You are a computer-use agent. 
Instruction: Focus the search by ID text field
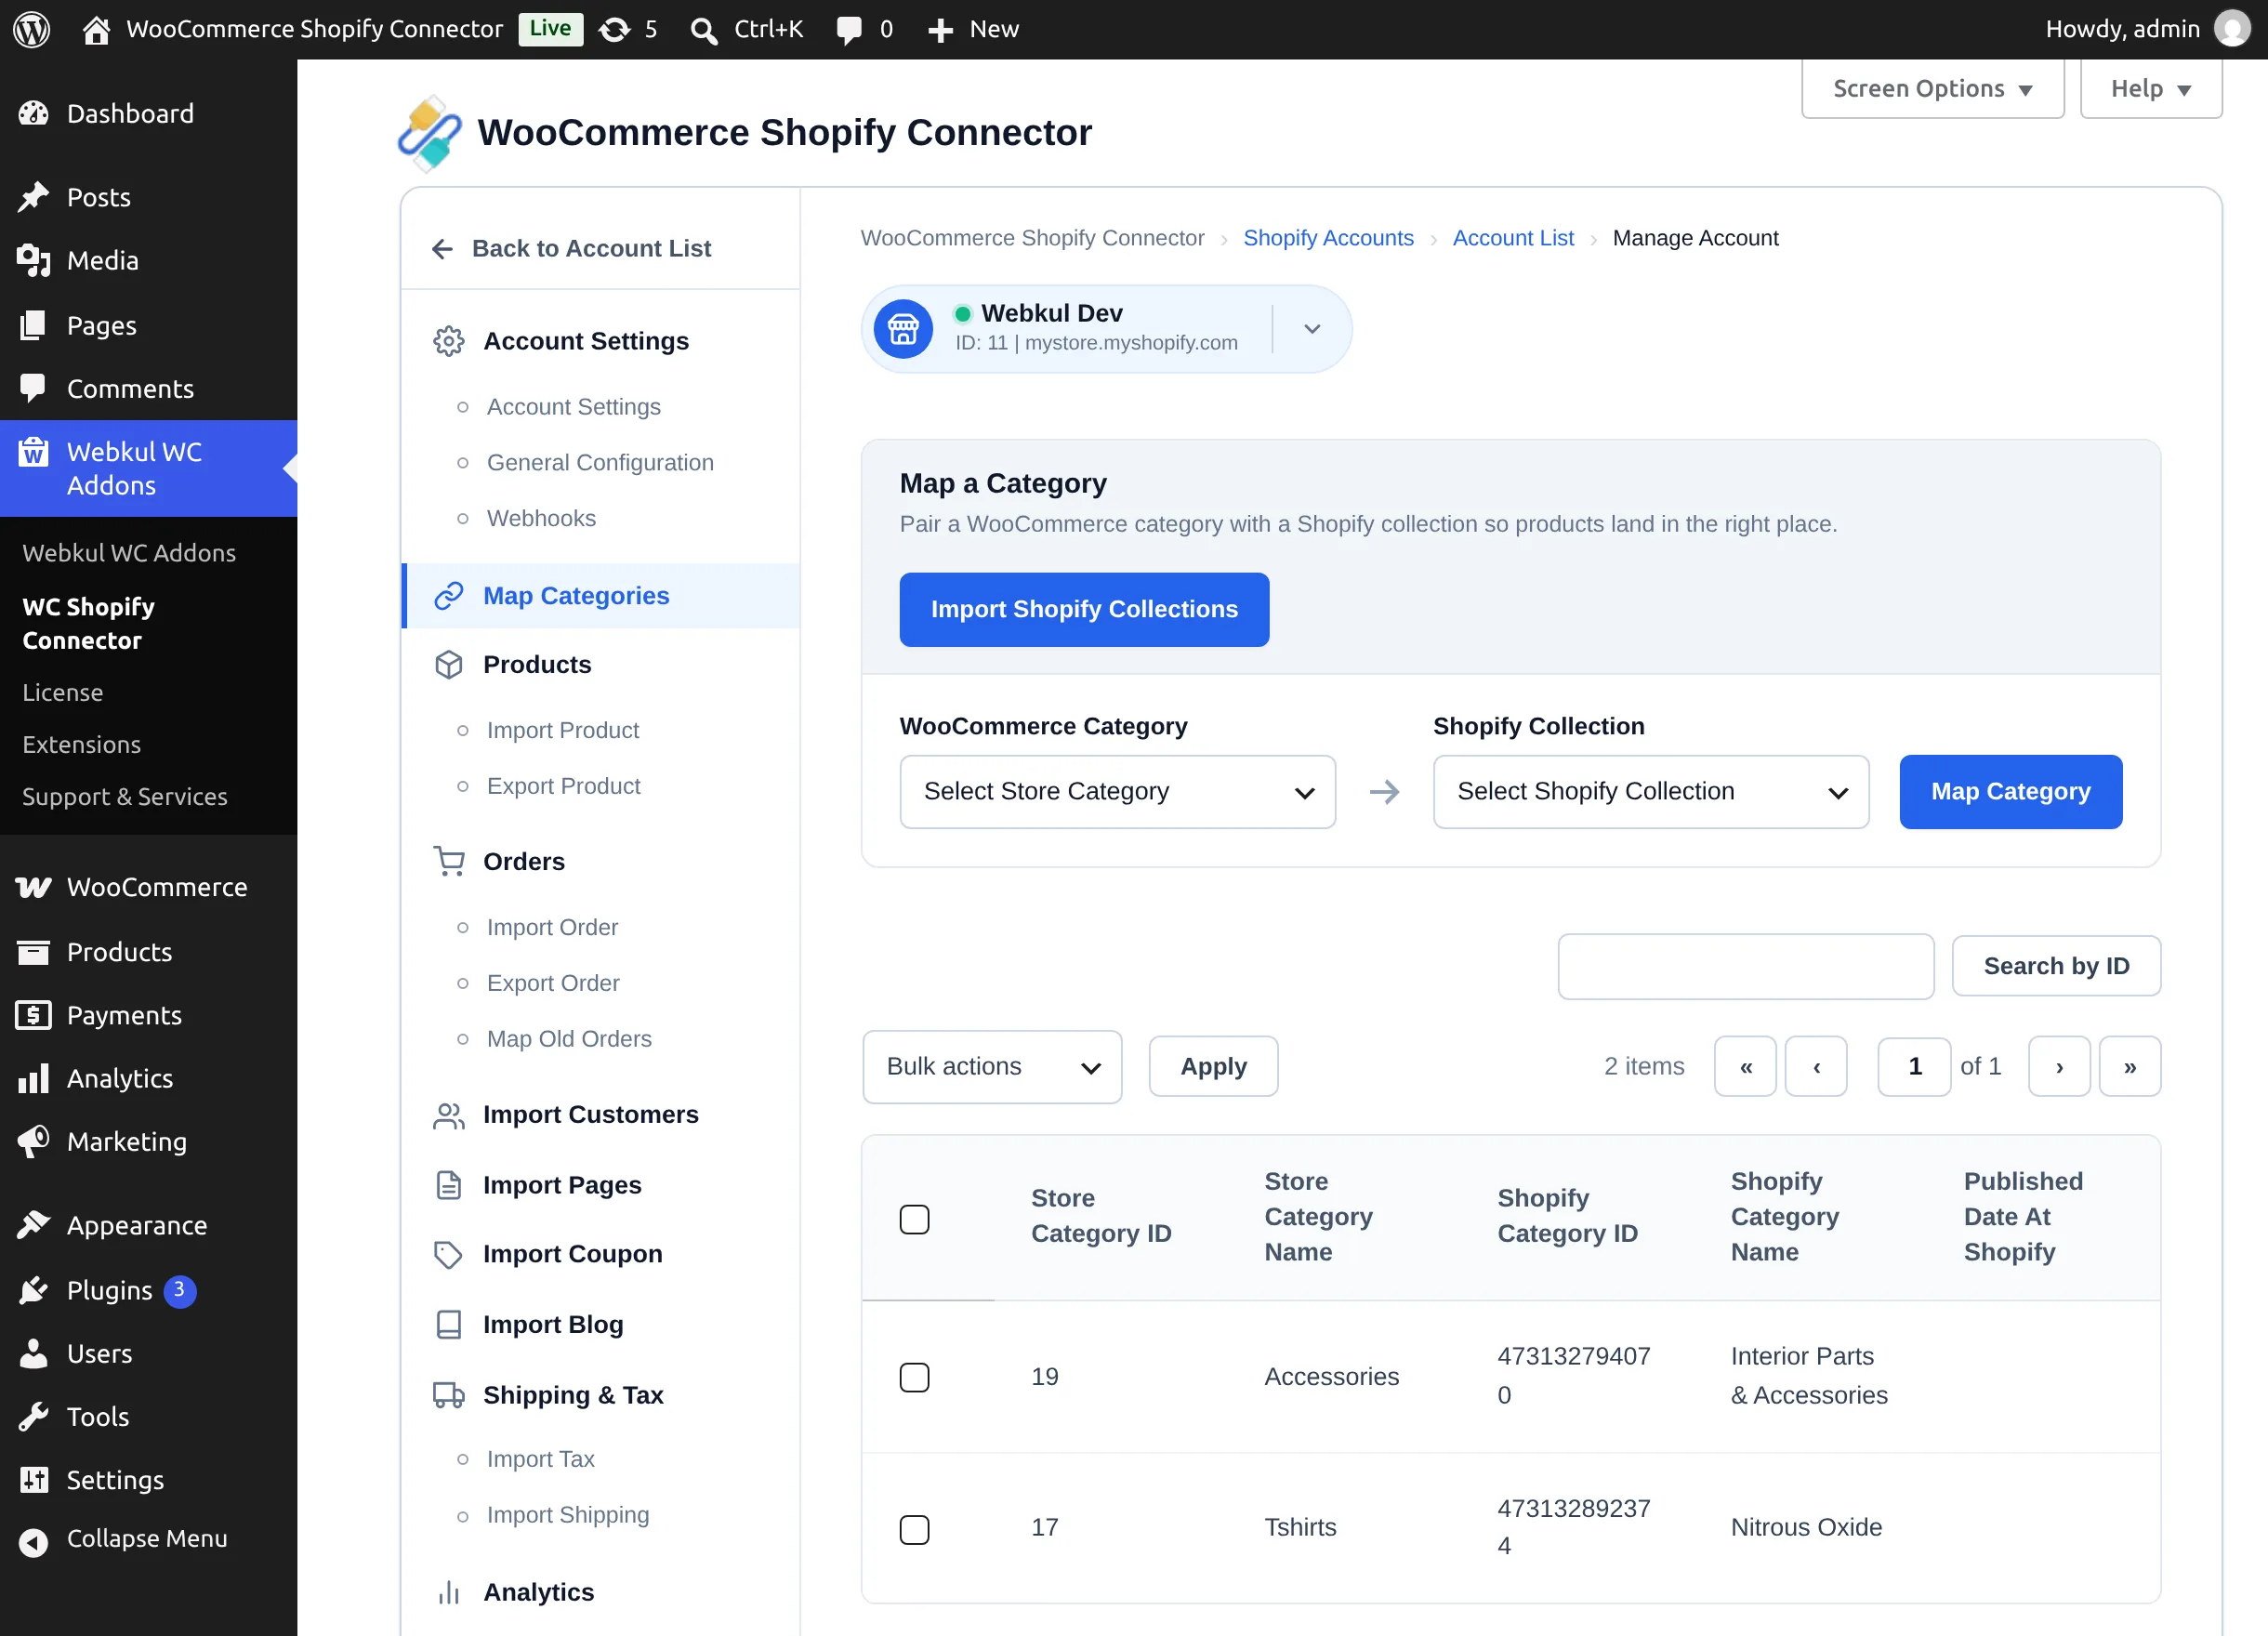coord(1745,966)
